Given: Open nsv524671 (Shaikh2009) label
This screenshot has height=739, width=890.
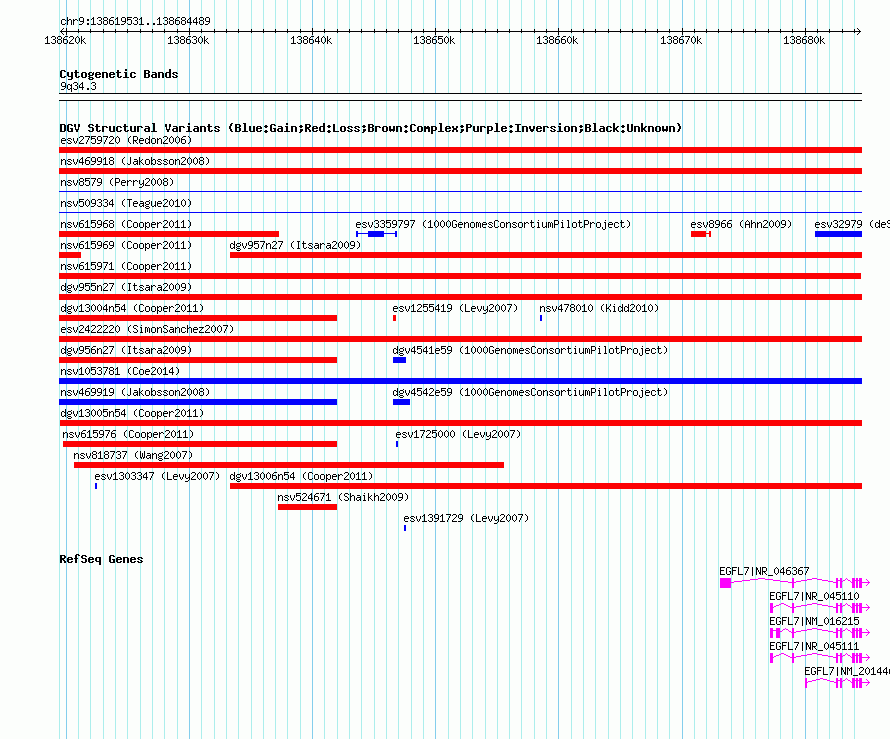Looking at the screenshot, I should (343, 497).
